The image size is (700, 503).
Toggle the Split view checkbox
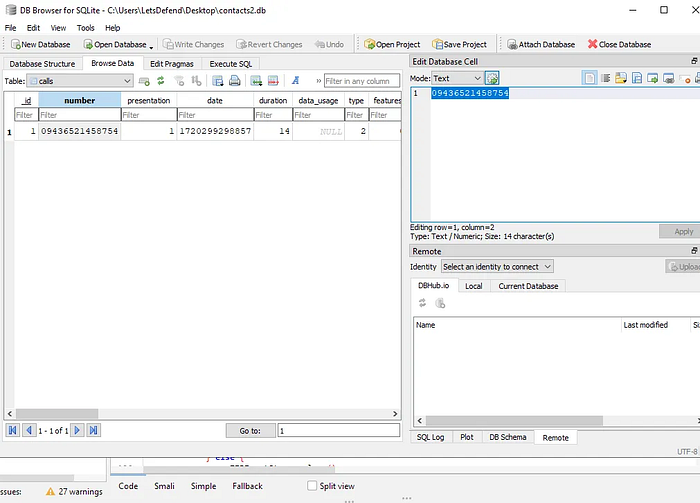(x=312, y=486)
